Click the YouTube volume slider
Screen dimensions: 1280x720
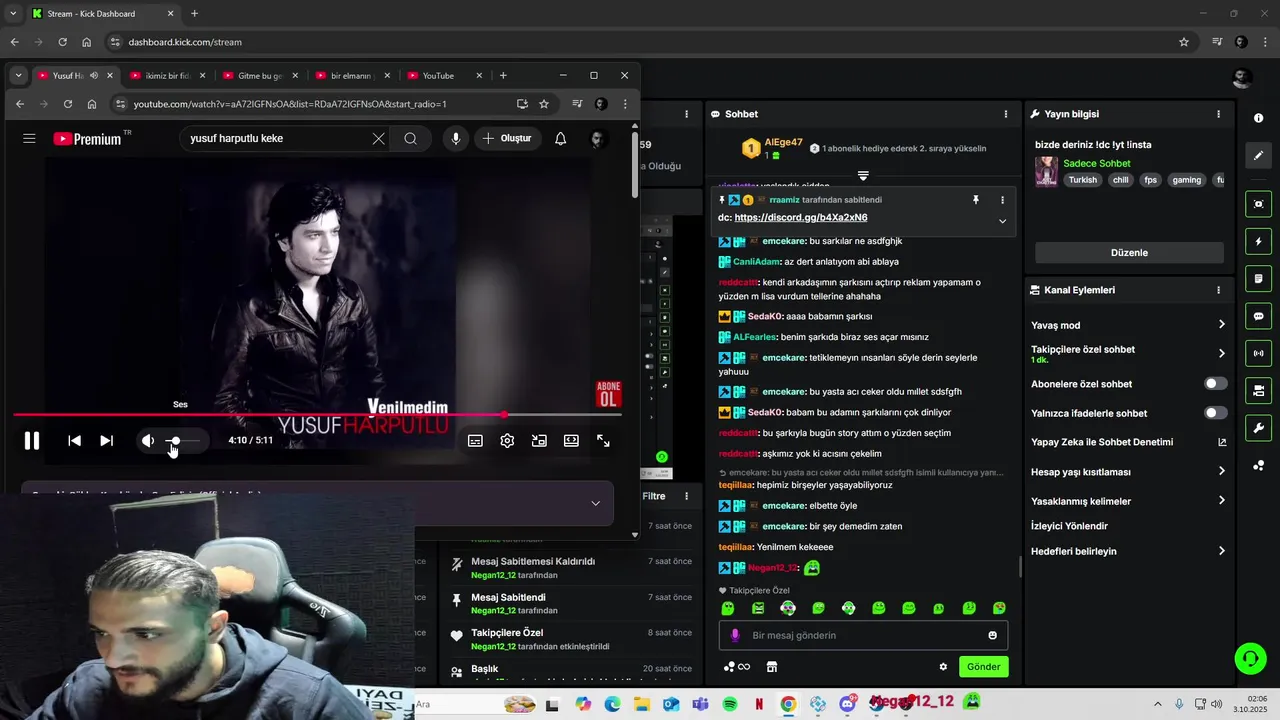coord(182,441)
